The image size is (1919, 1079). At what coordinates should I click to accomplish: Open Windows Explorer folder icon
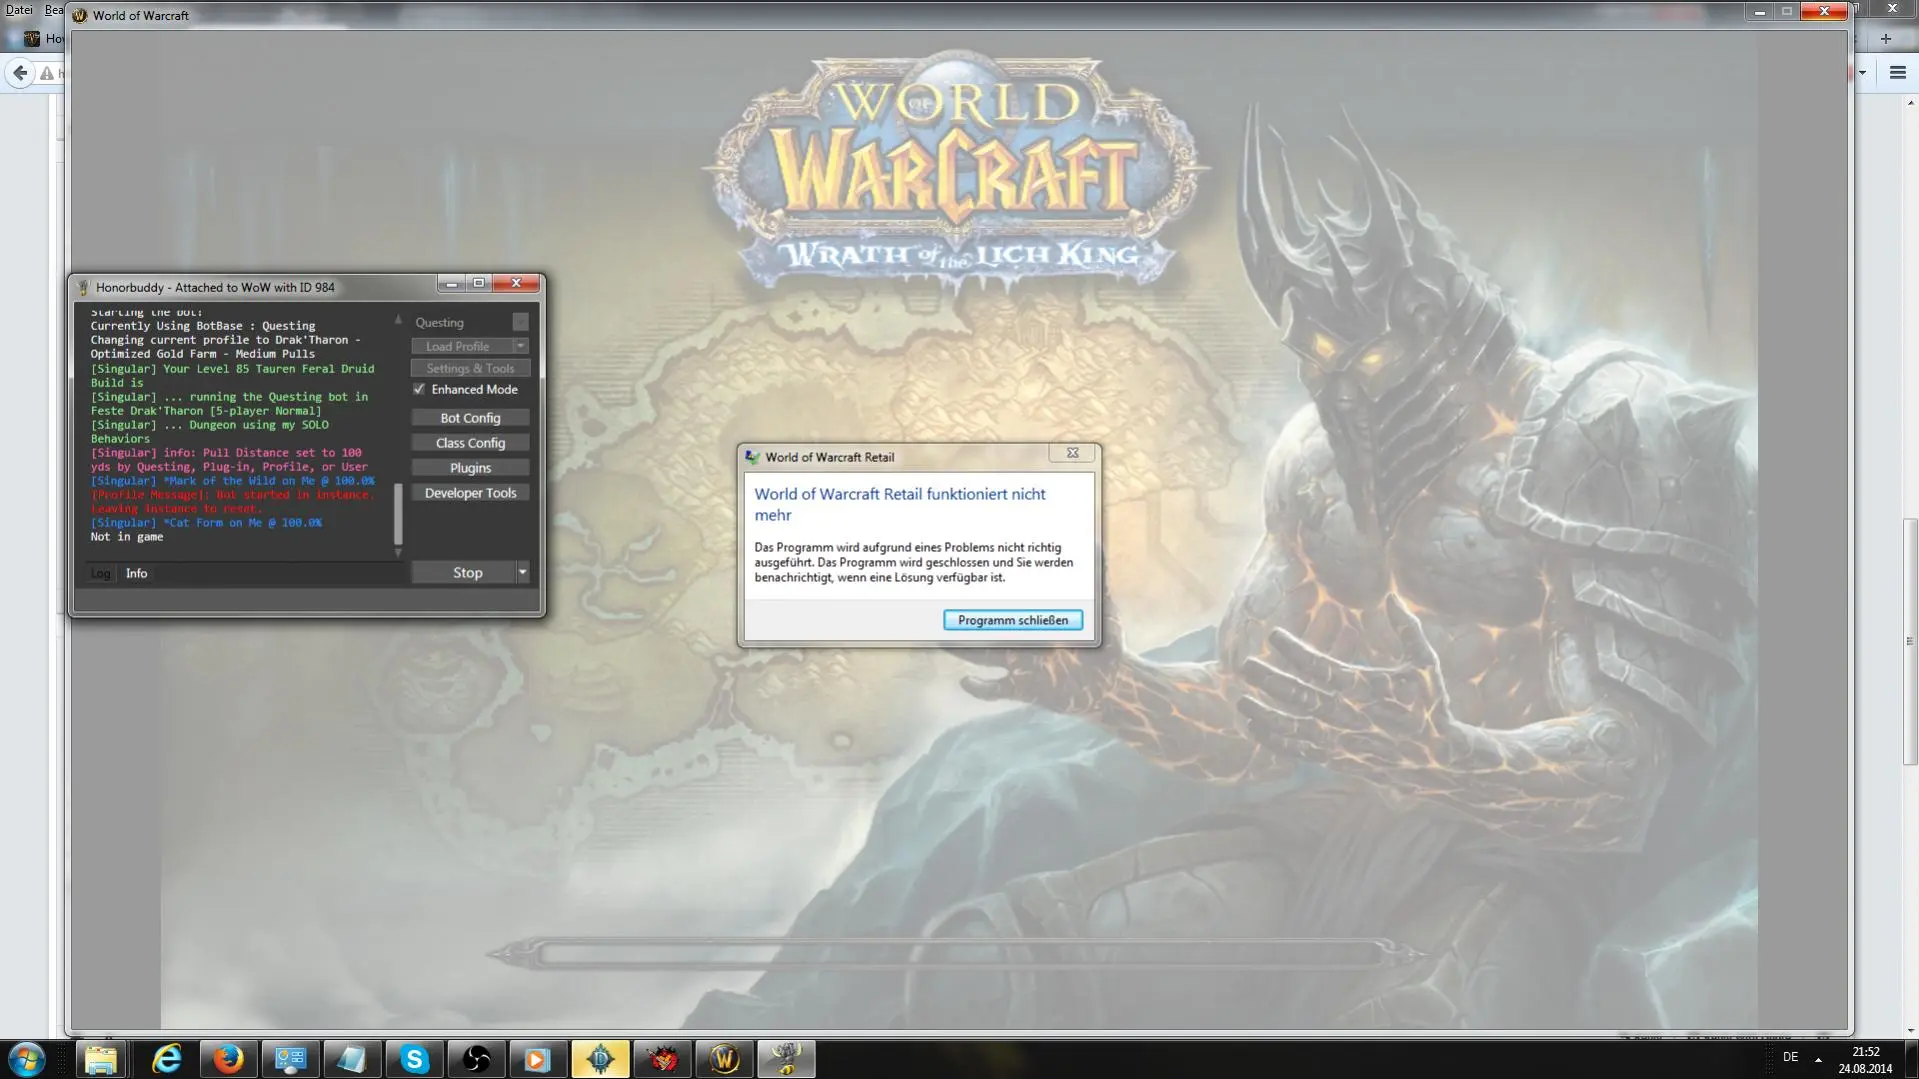[x=101, y=1059]
